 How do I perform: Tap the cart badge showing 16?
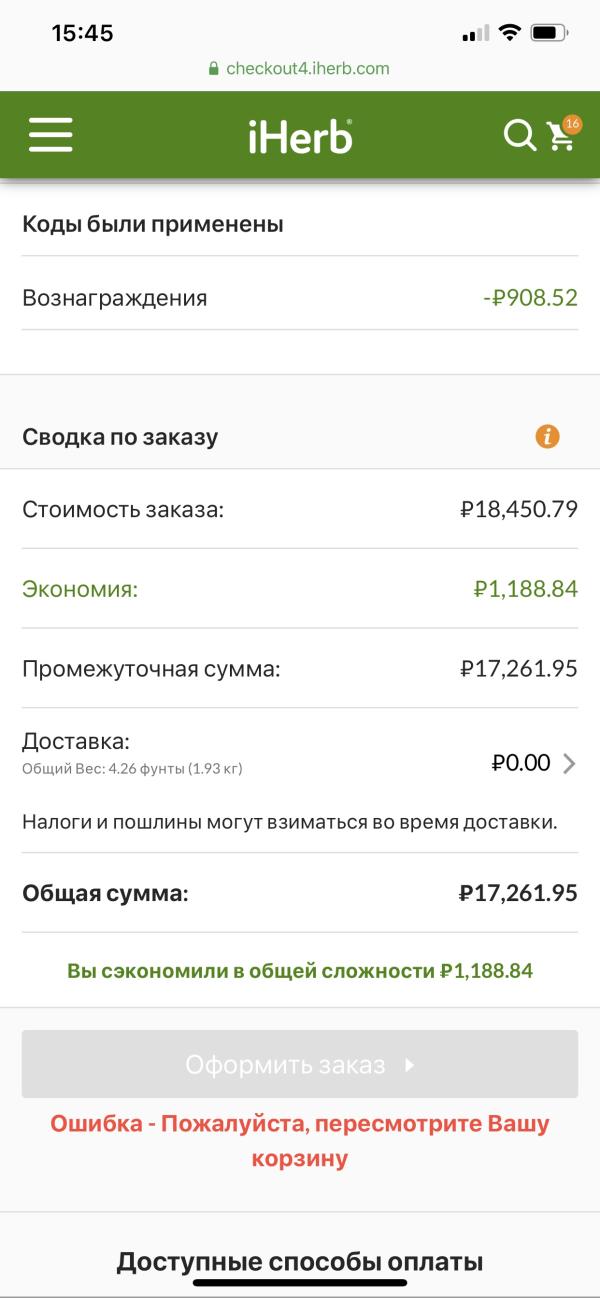(572, 124)
